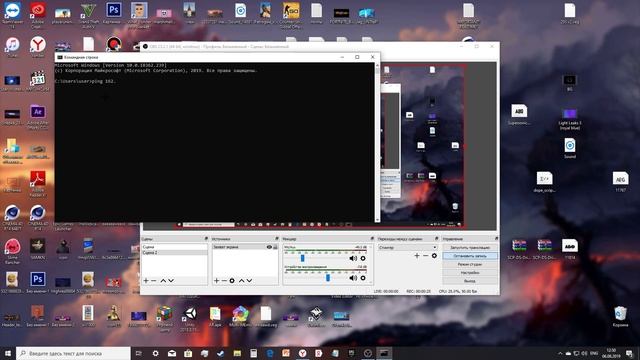The image size is (640, 360).
Task: Open iTunes desktop shortcut
Action: click(x=12, y=47)
